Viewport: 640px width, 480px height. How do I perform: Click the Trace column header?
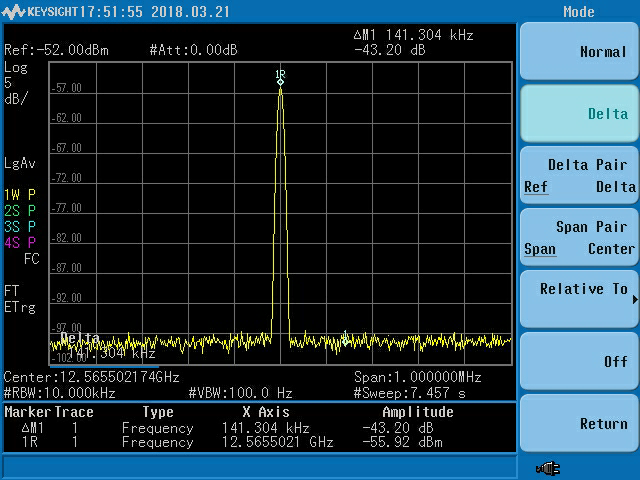pos(74,412)
